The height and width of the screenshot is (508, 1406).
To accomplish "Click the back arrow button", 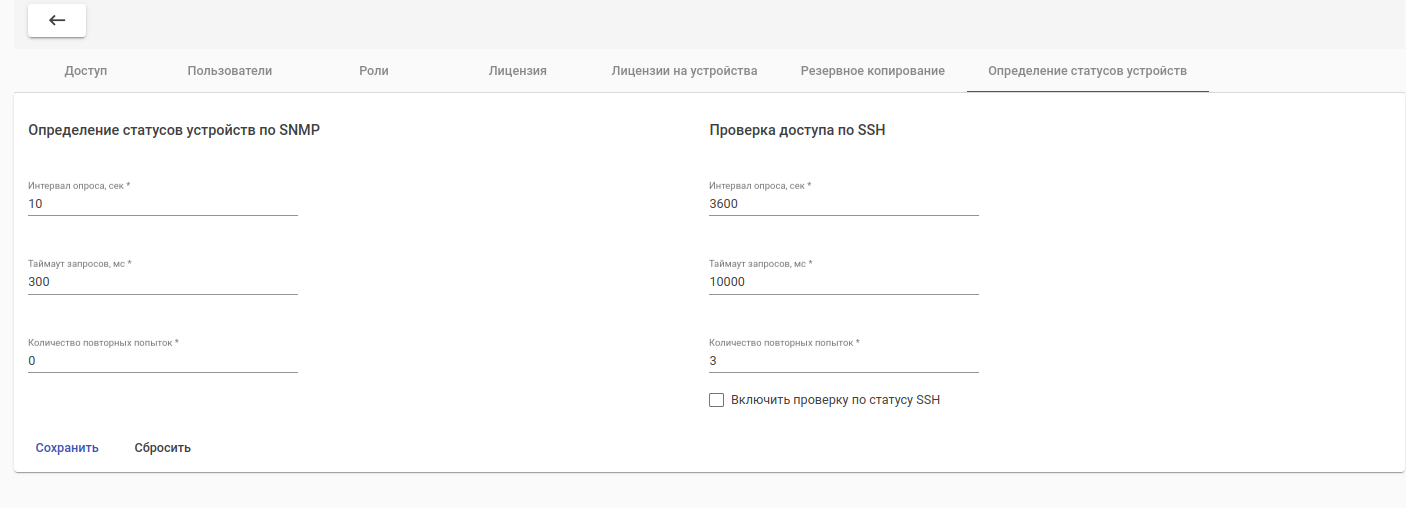I will (57, 20).
